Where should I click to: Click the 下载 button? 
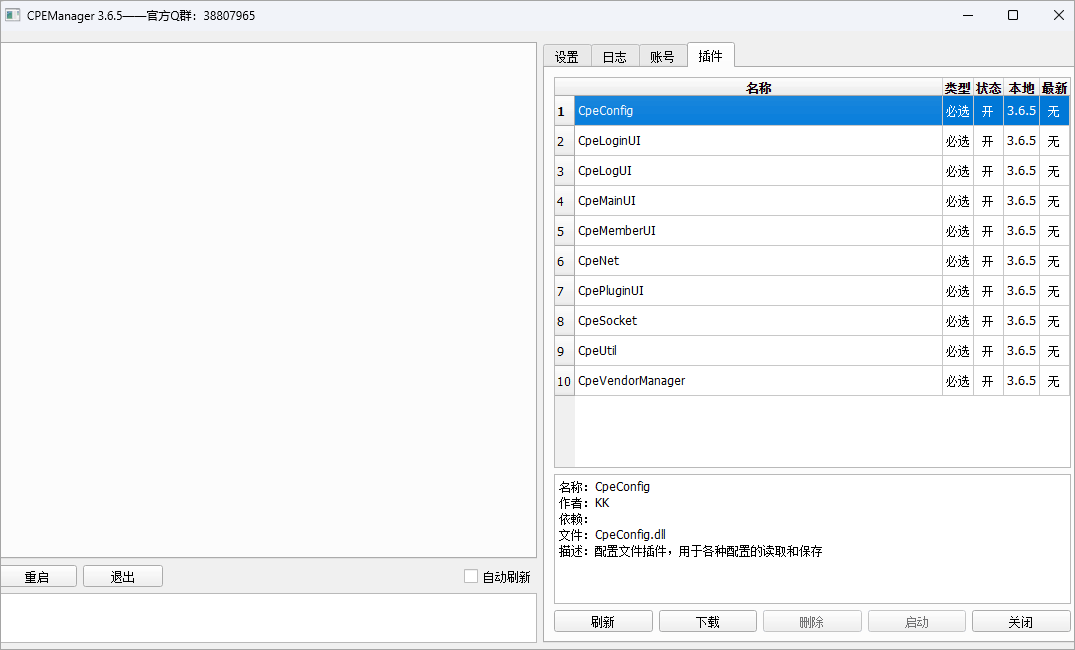click(x=708, y=622)
